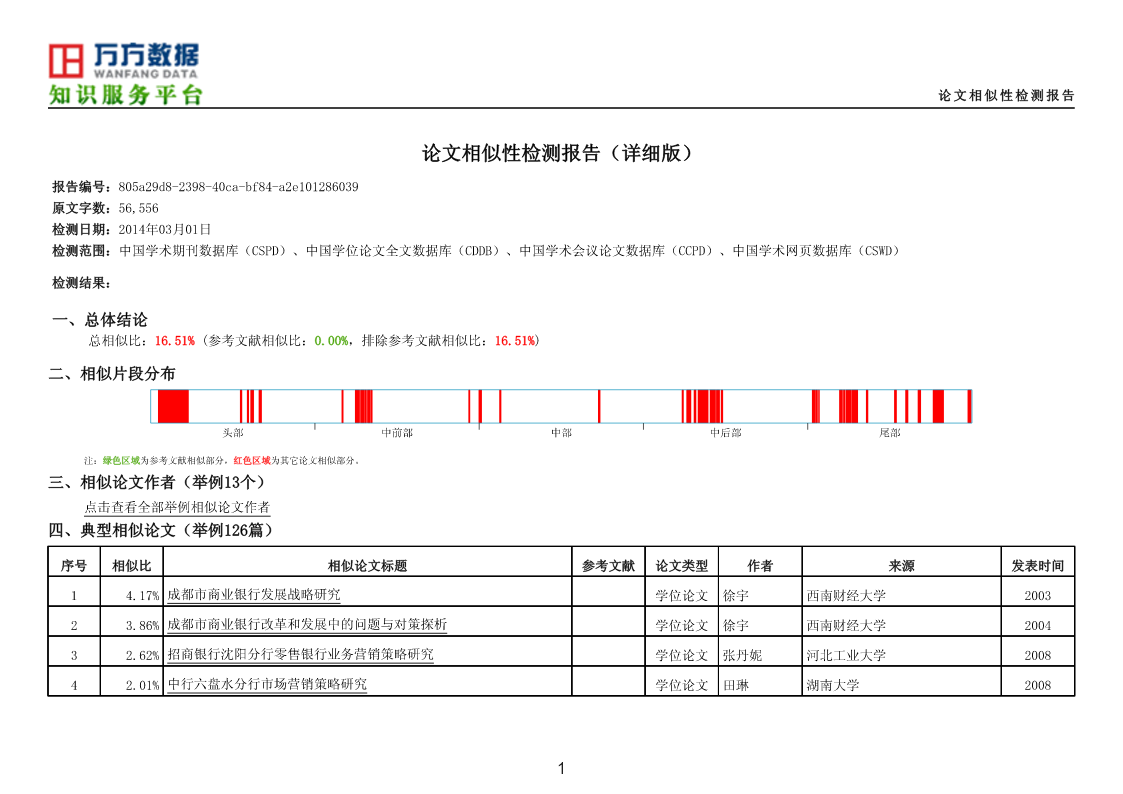This screenshot has width=1123, height=794.
Task: Click the 中部 label under distribution bar
Action: pyautogui.click(x=562, y=432)
